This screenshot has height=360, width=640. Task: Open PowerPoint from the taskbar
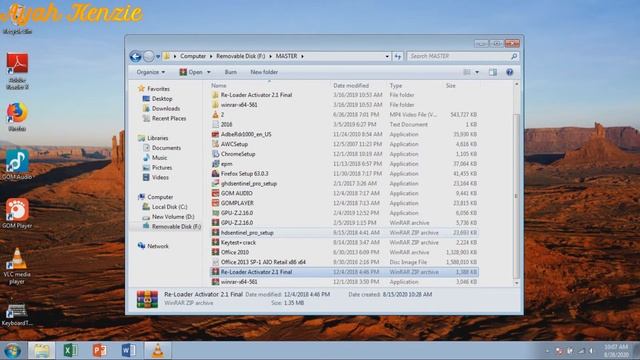pos(100,351)
